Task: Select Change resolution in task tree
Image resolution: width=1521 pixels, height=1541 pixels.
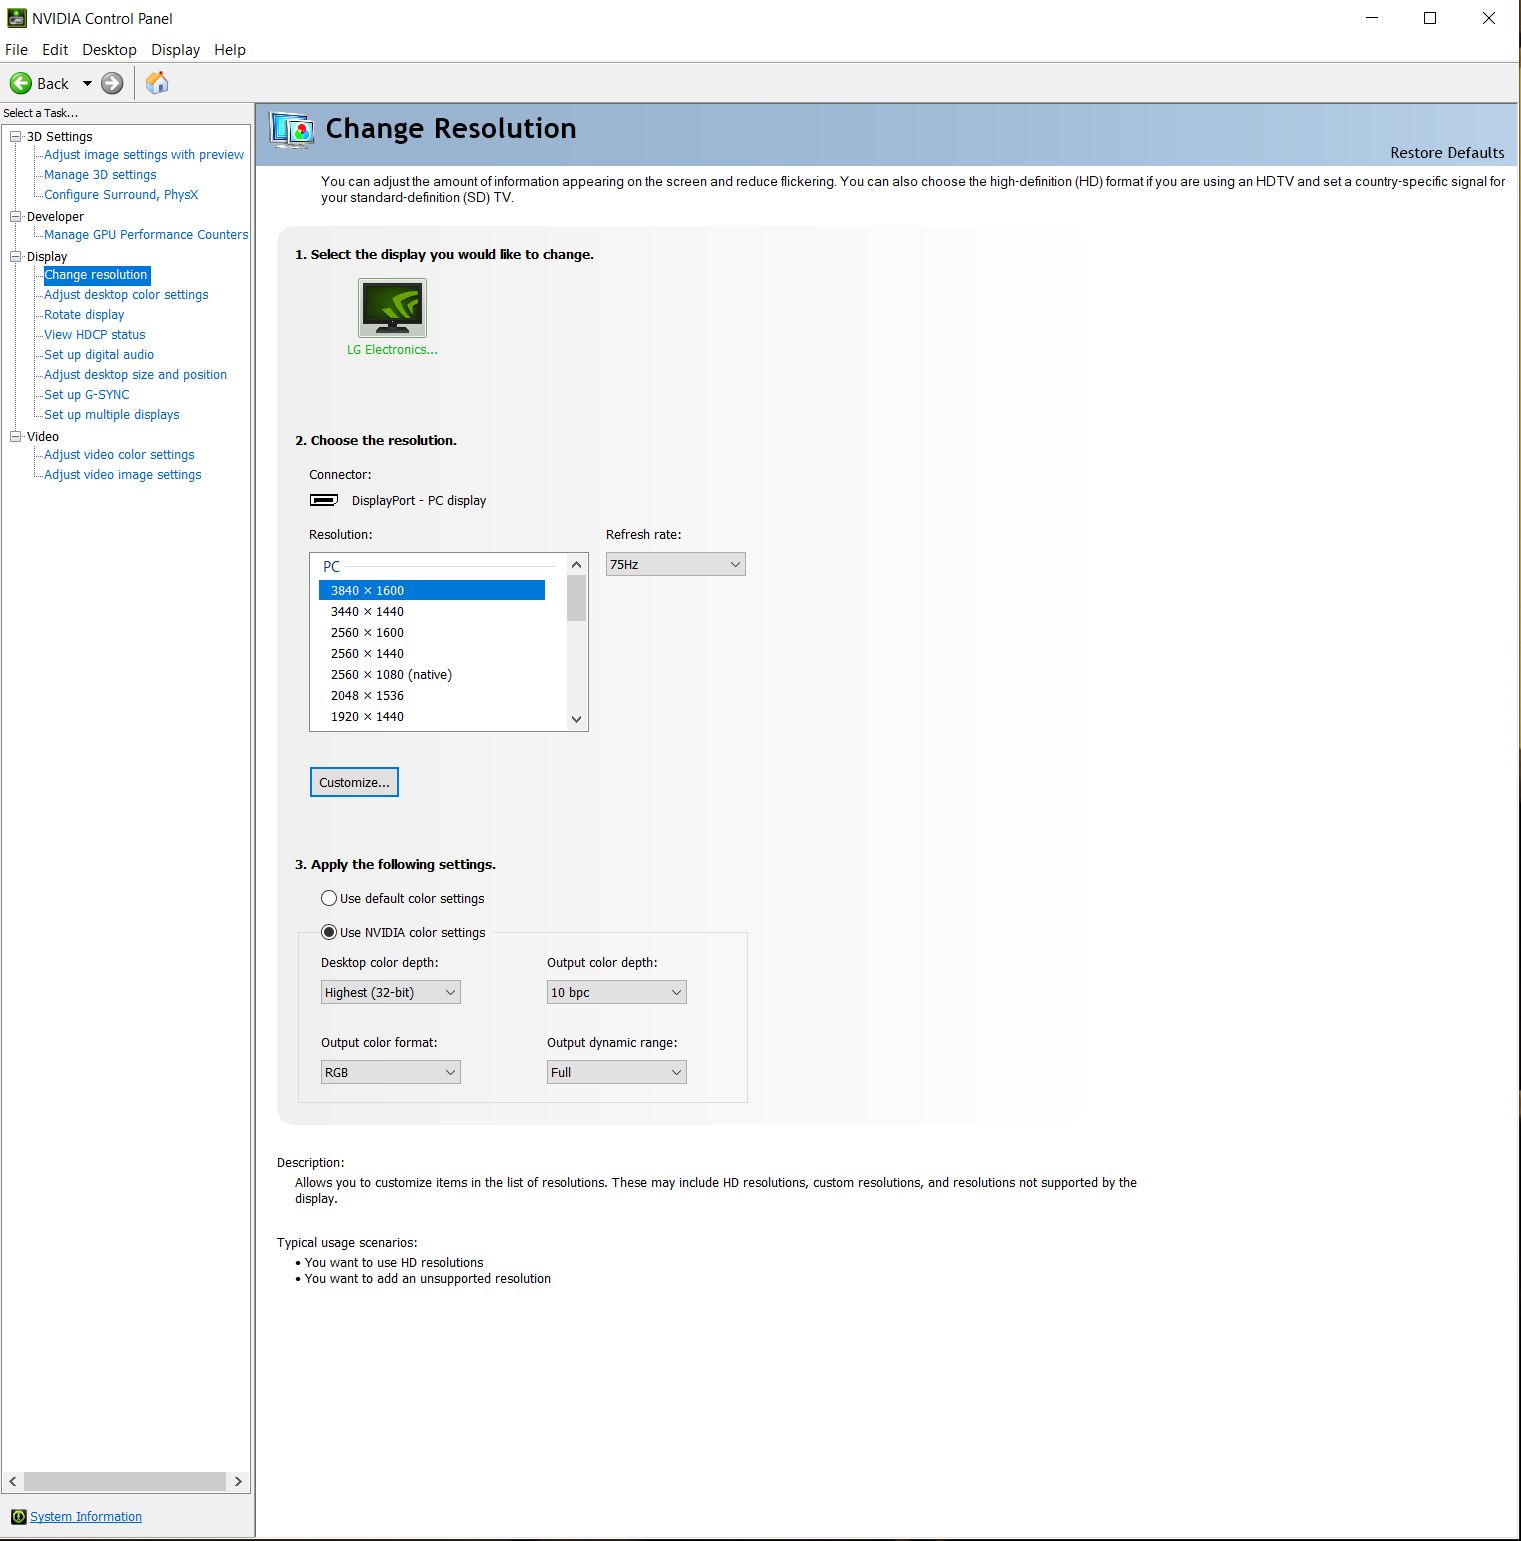Action: coord(96,275)
